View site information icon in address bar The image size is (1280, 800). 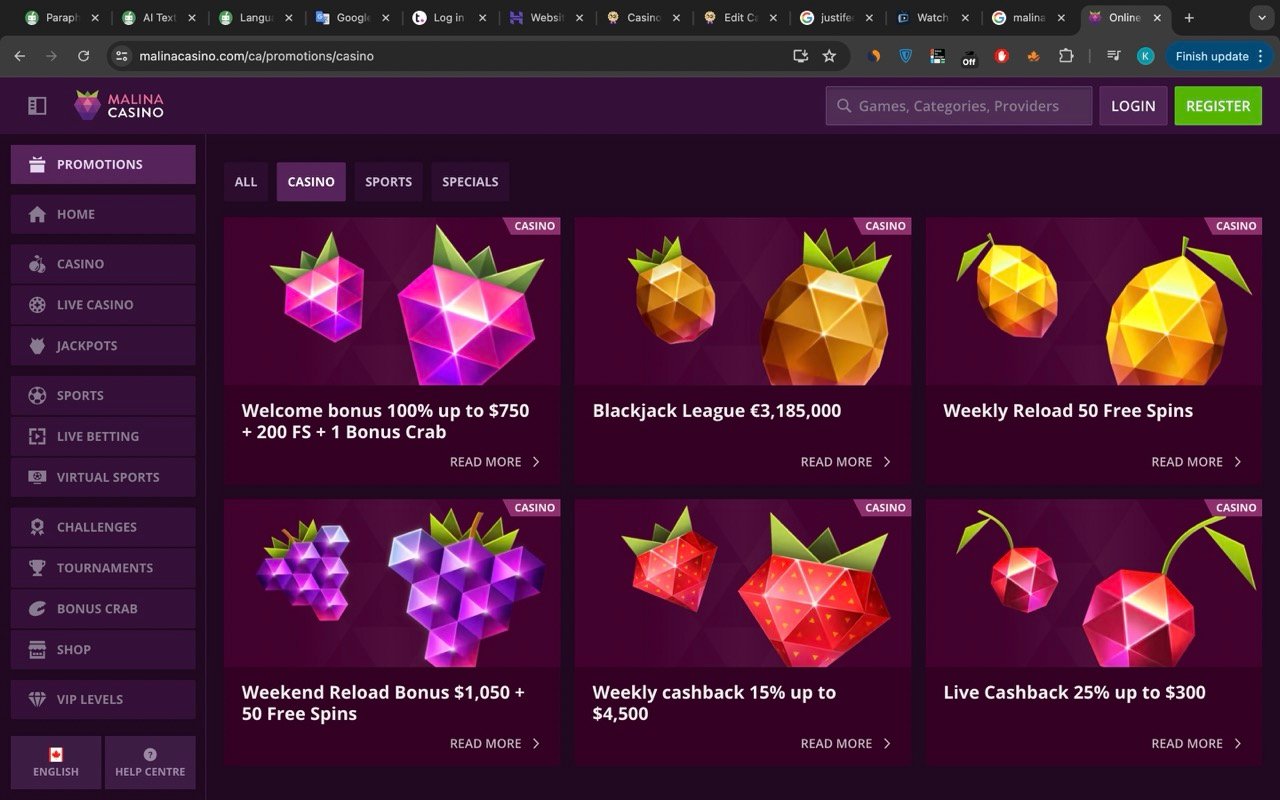[121, 56]
